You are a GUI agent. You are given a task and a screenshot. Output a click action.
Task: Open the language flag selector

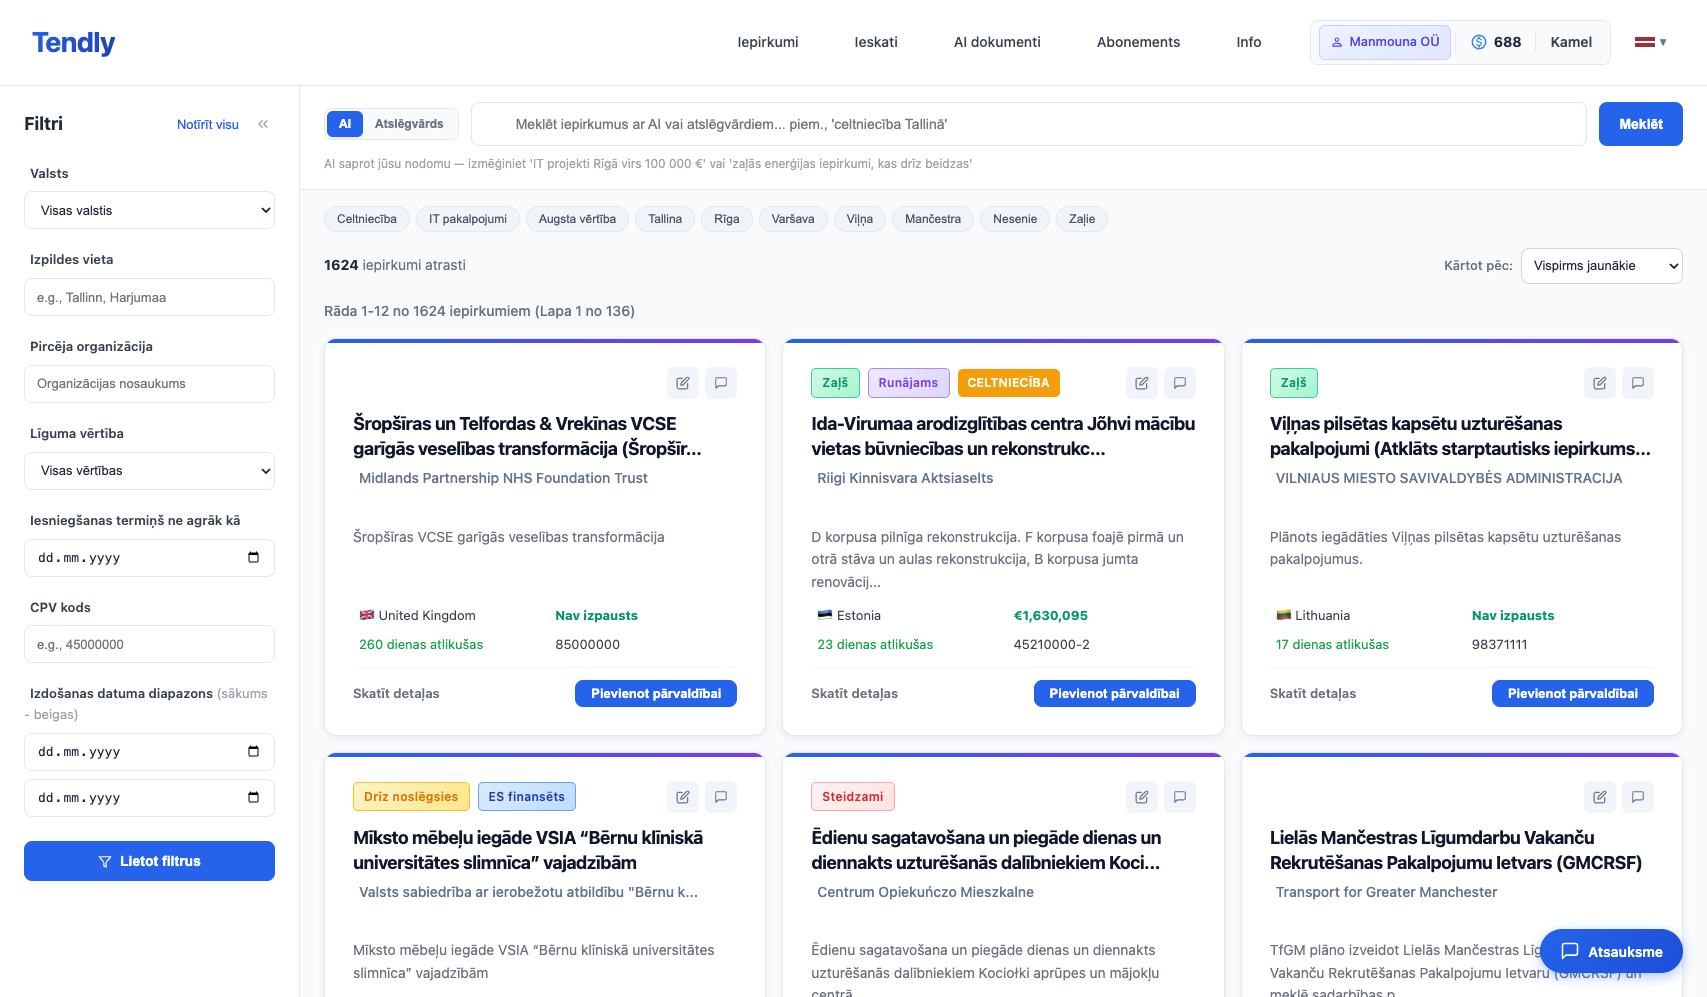(1650, 42)
